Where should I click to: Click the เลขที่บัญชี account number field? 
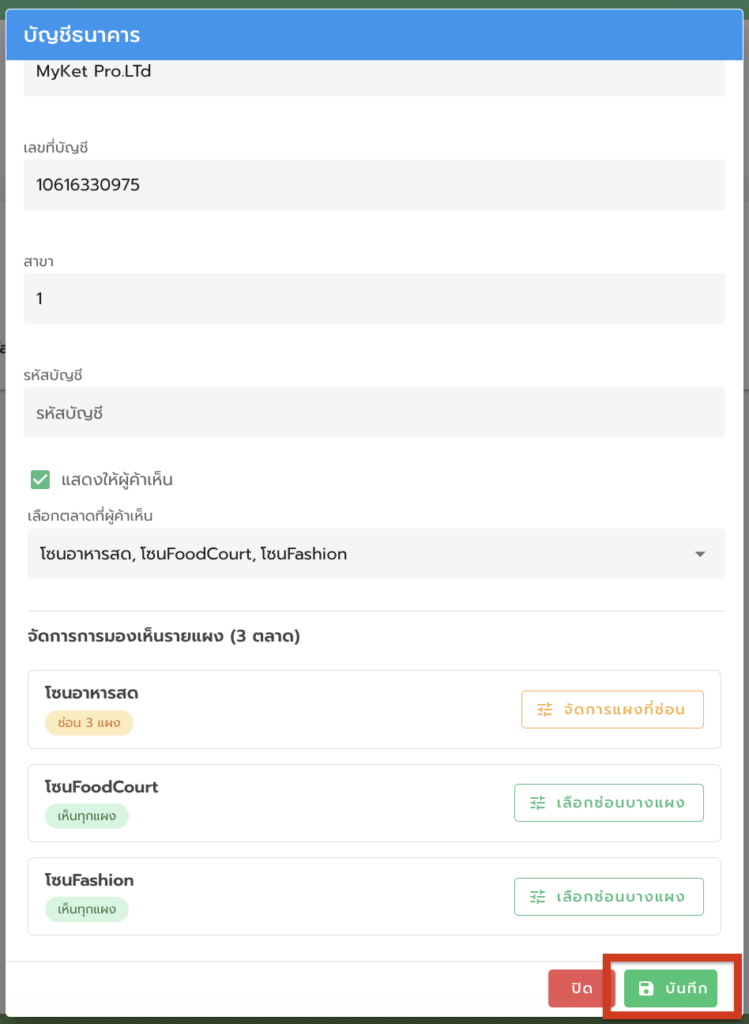click(374, 185)
